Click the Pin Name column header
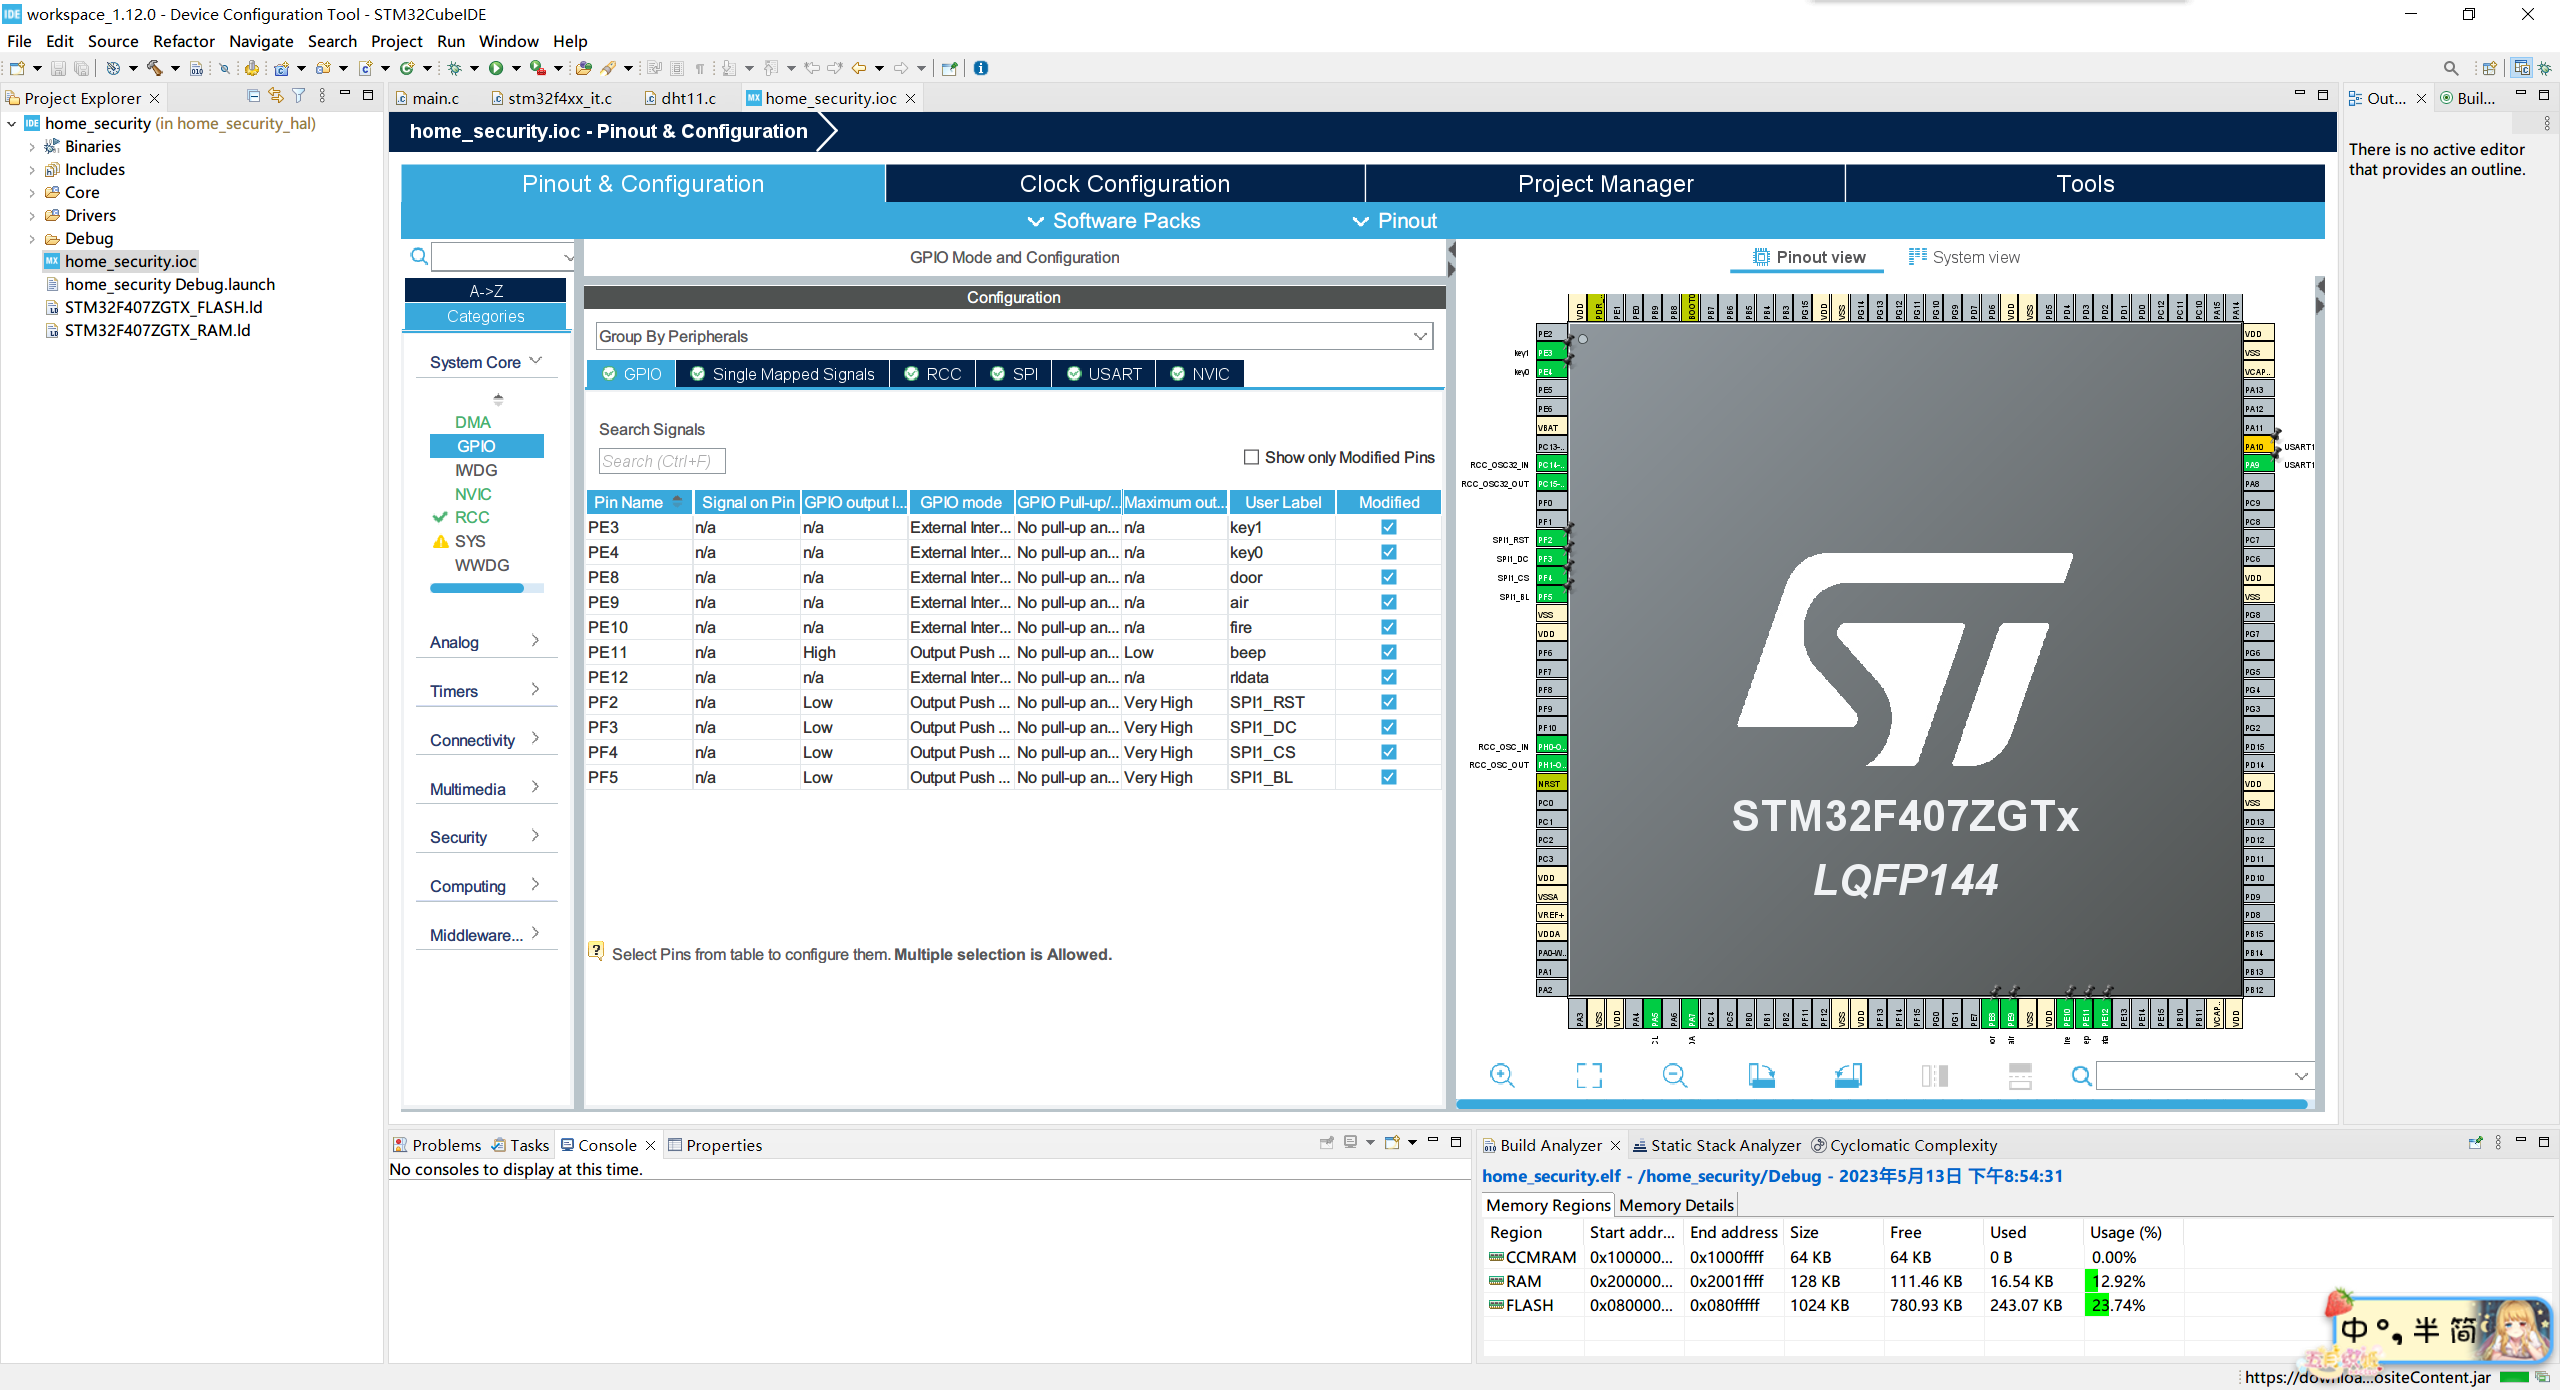The image size is (2560, 1390). pos(639,502)
